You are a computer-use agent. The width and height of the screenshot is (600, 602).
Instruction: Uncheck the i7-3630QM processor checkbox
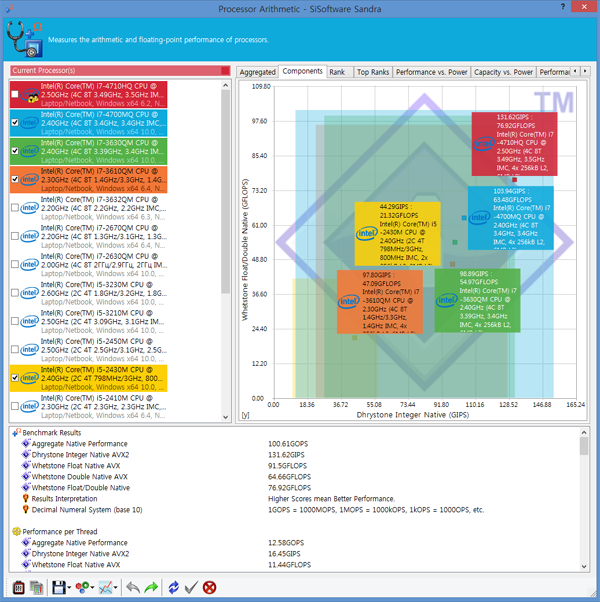point(15,151)
